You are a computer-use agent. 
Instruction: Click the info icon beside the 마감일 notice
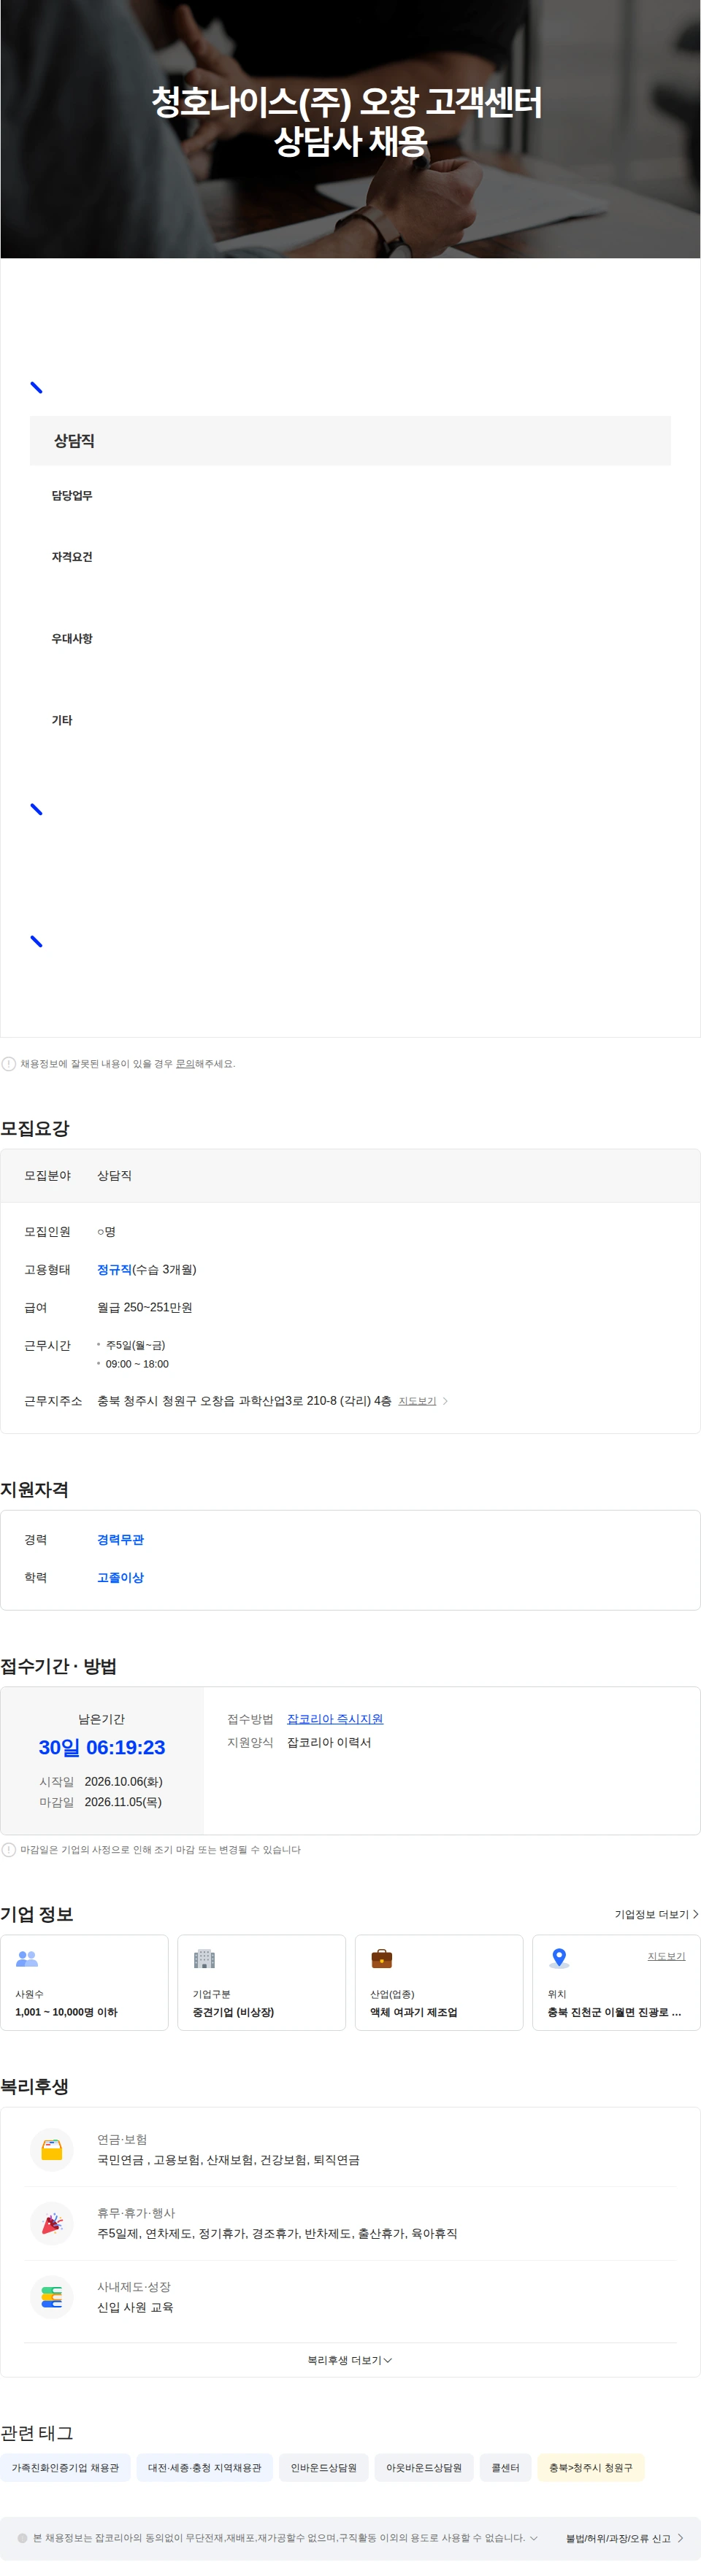coord(9,1850)
